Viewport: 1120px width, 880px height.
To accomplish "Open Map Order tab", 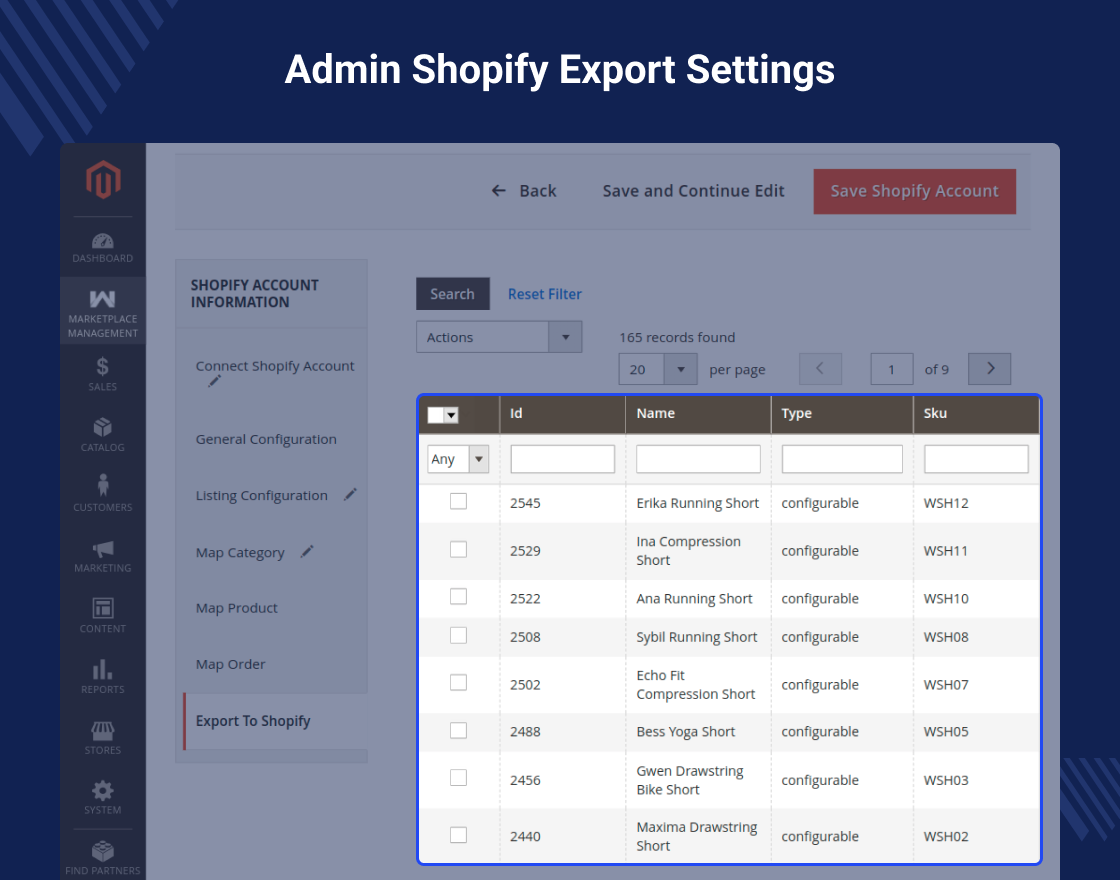I will pos(230,664).
